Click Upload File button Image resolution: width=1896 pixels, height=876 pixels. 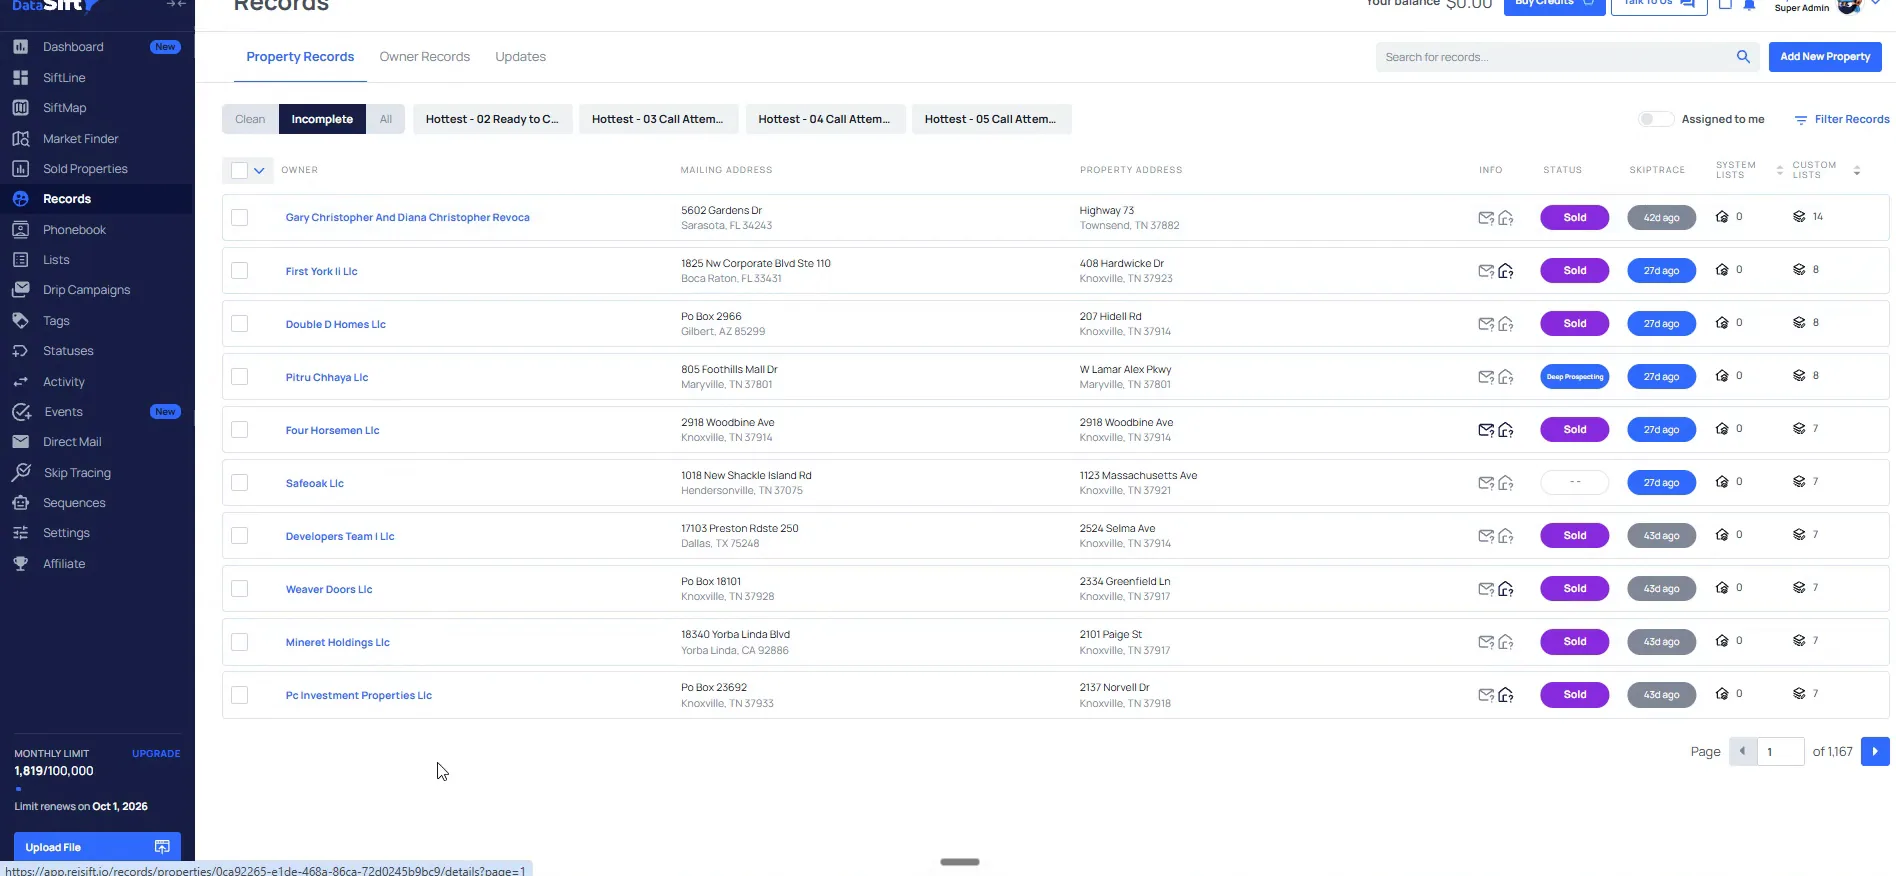[97, 847]
